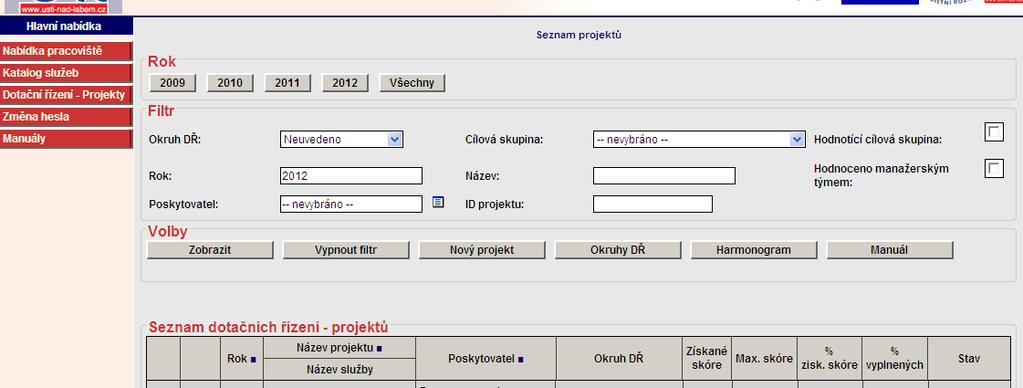
Task: Open Manuály menu item
Action: click(66, 139)
